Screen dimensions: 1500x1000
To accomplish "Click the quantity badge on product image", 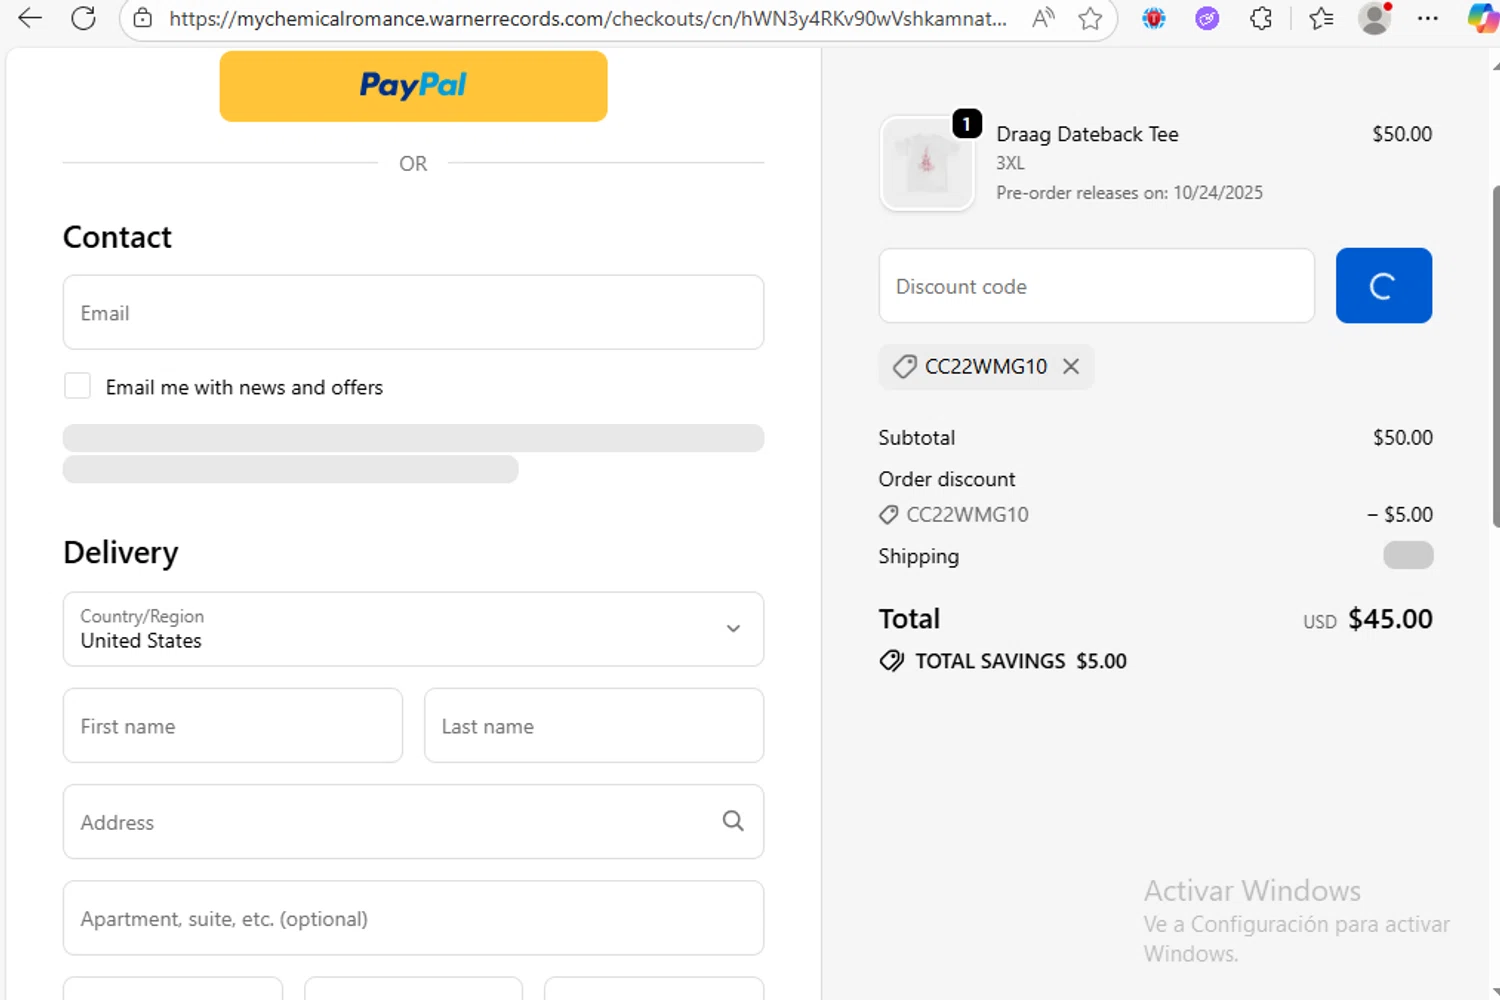I will click(966, 123).
